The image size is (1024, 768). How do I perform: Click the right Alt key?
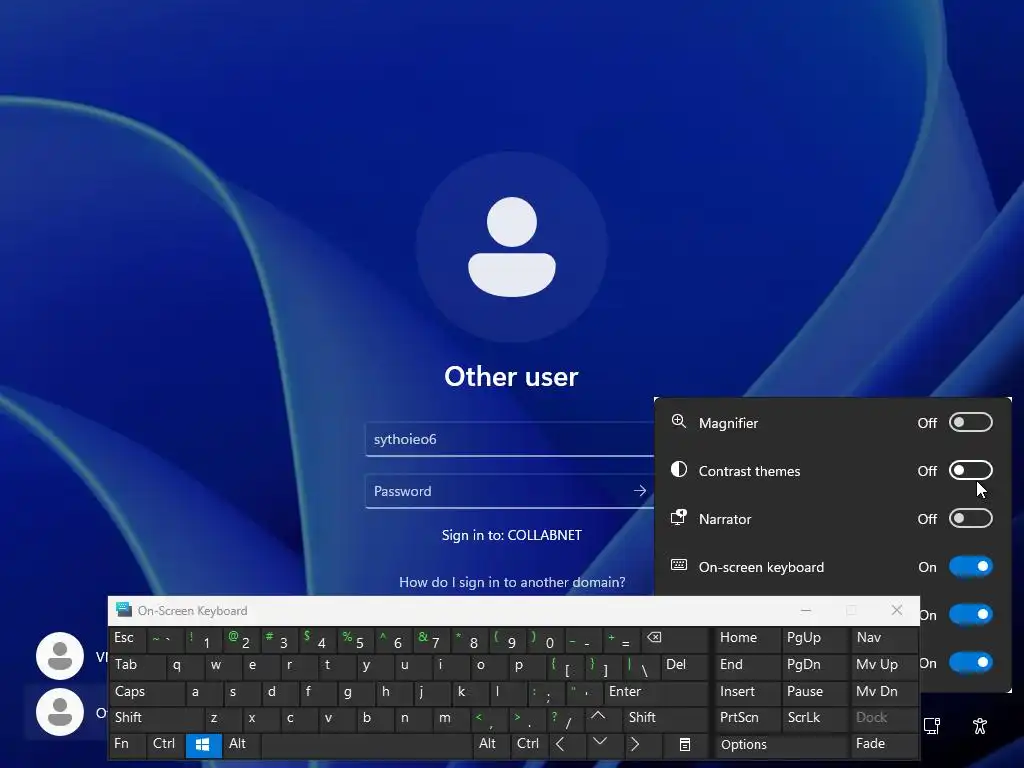491,745
